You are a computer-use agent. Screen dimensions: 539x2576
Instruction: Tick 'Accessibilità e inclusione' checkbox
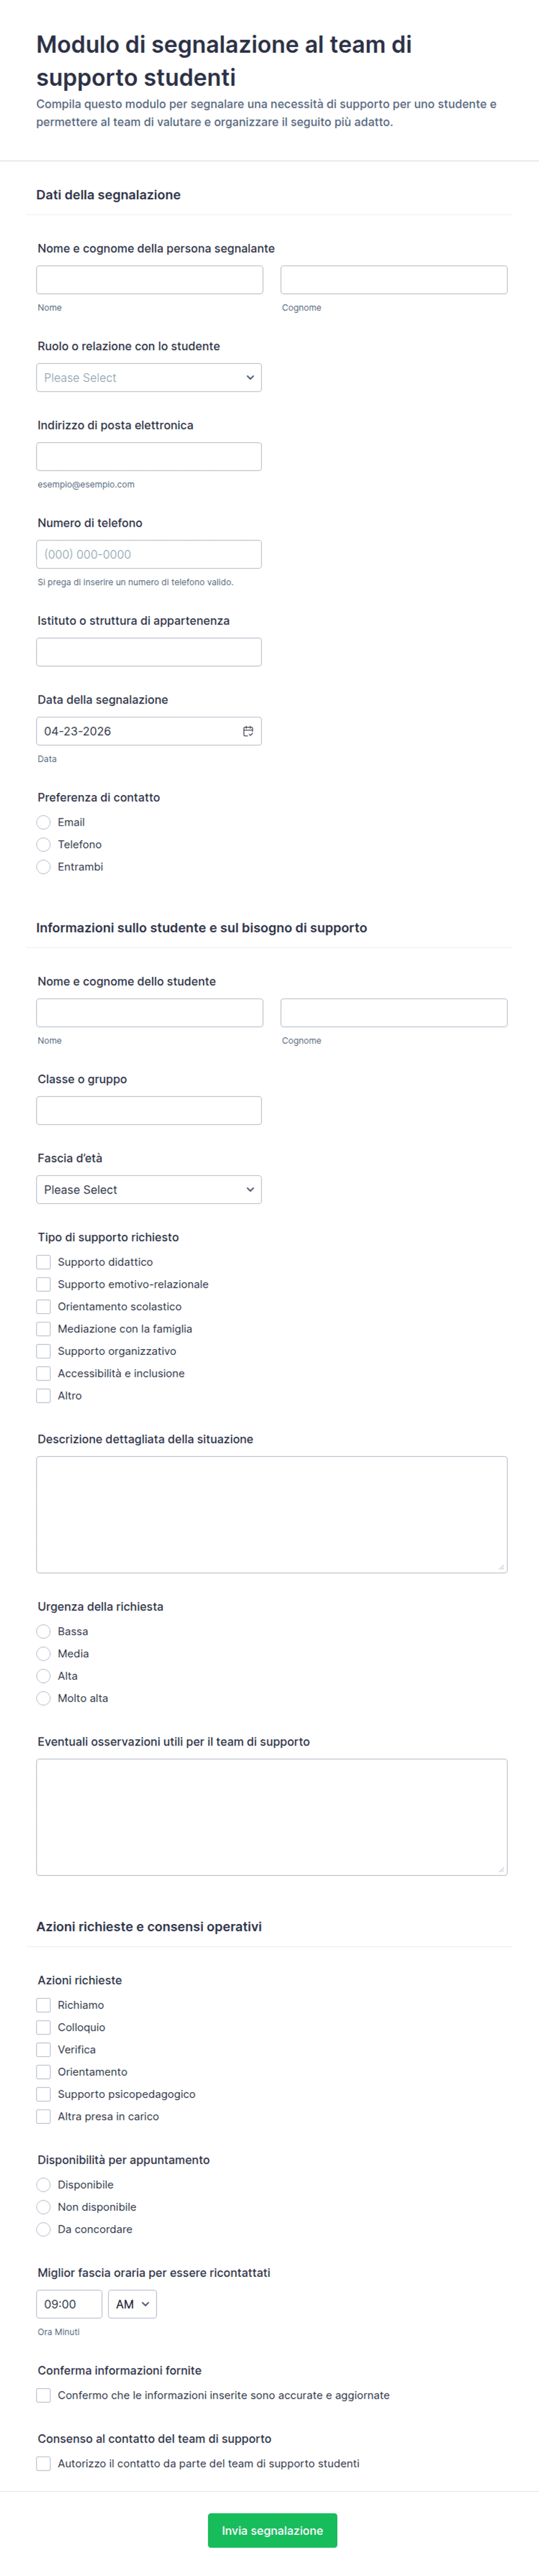point(44,1374)
